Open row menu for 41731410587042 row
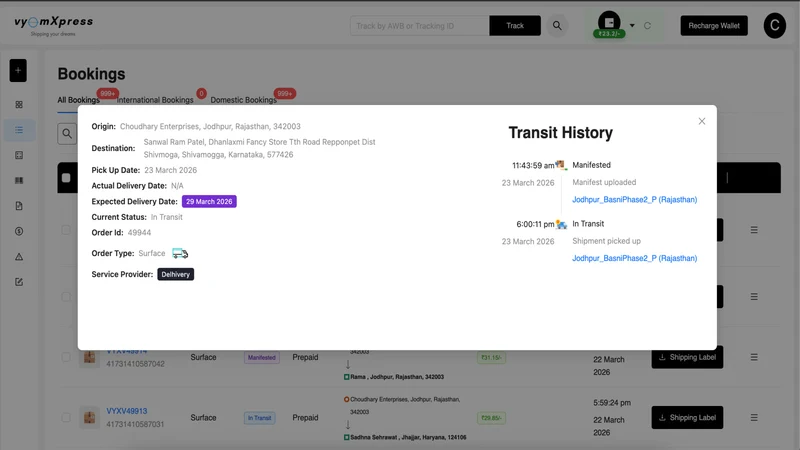This screenshot has width=800, height=450. 754,357
